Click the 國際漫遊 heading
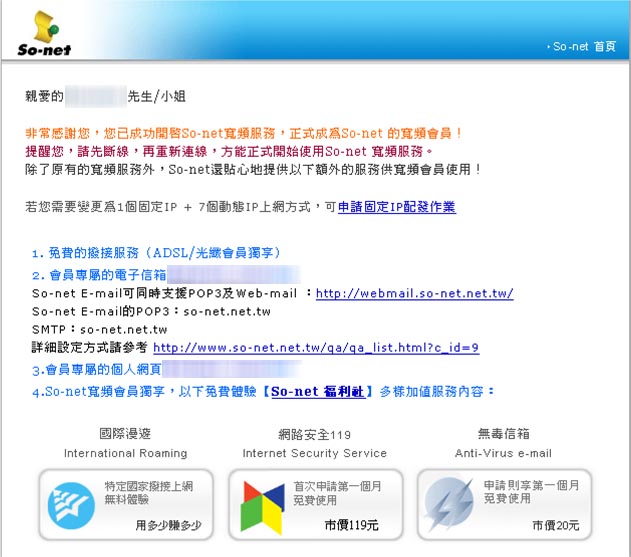Viewport: 631px width, 557px height. point(125,433)
